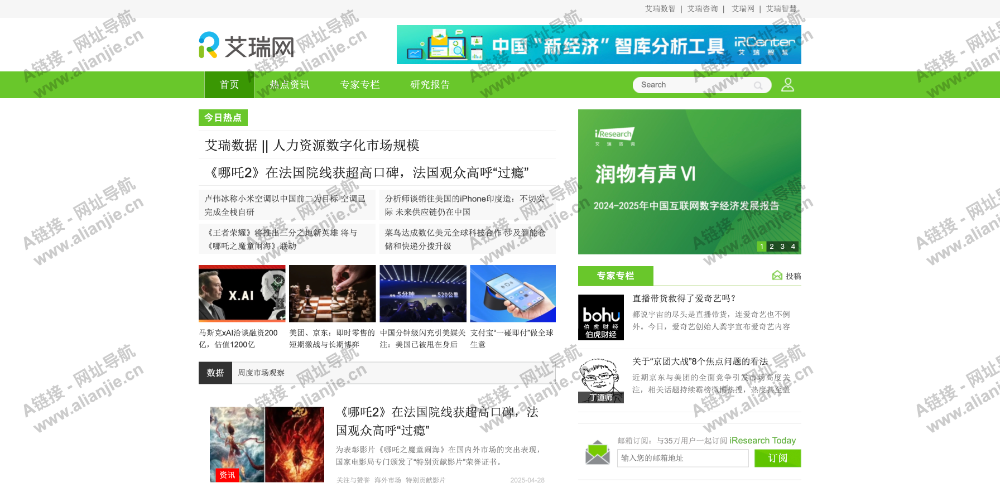
Task: Click the Alipay phone thumbnail
Action: (513, 293)
